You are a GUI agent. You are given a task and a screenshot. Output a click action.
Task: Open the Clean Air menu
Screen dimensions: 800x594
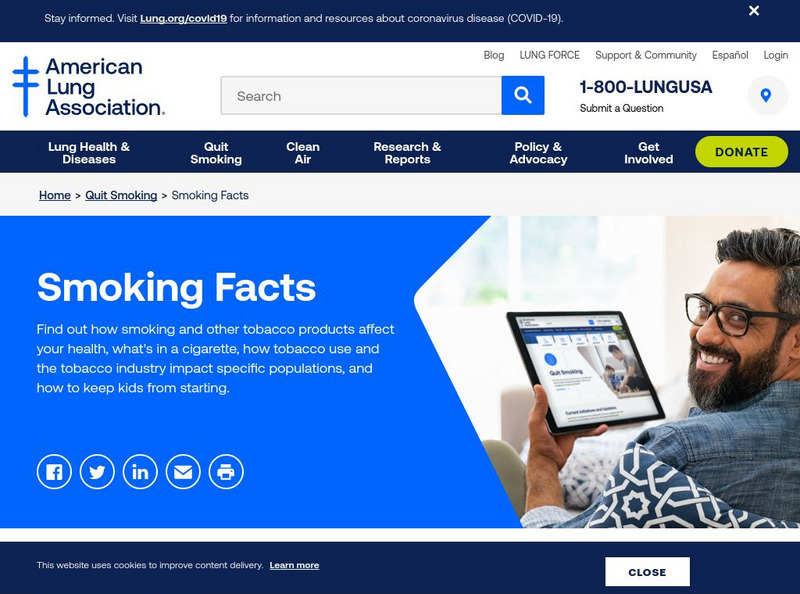coord(303,153)
